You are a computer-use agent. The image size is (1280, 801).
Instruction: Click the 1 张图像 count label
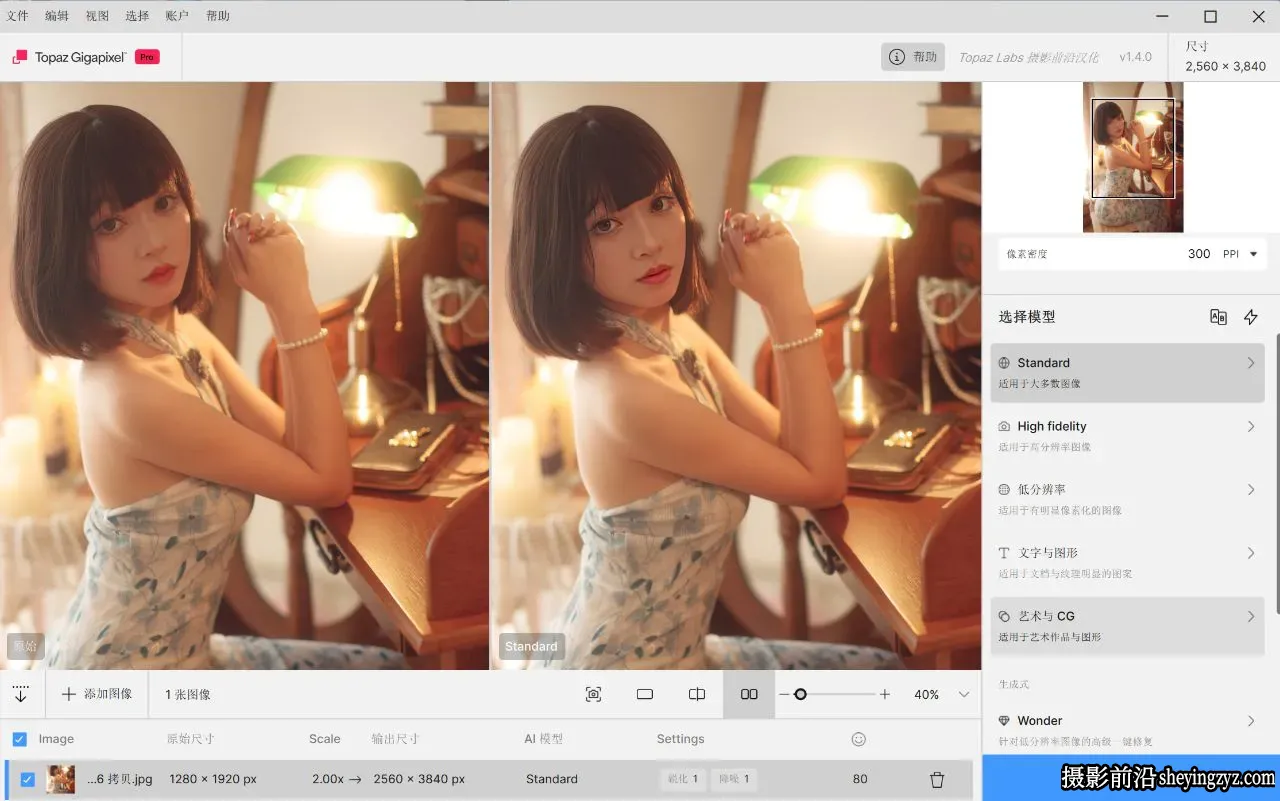pos(188,694)
